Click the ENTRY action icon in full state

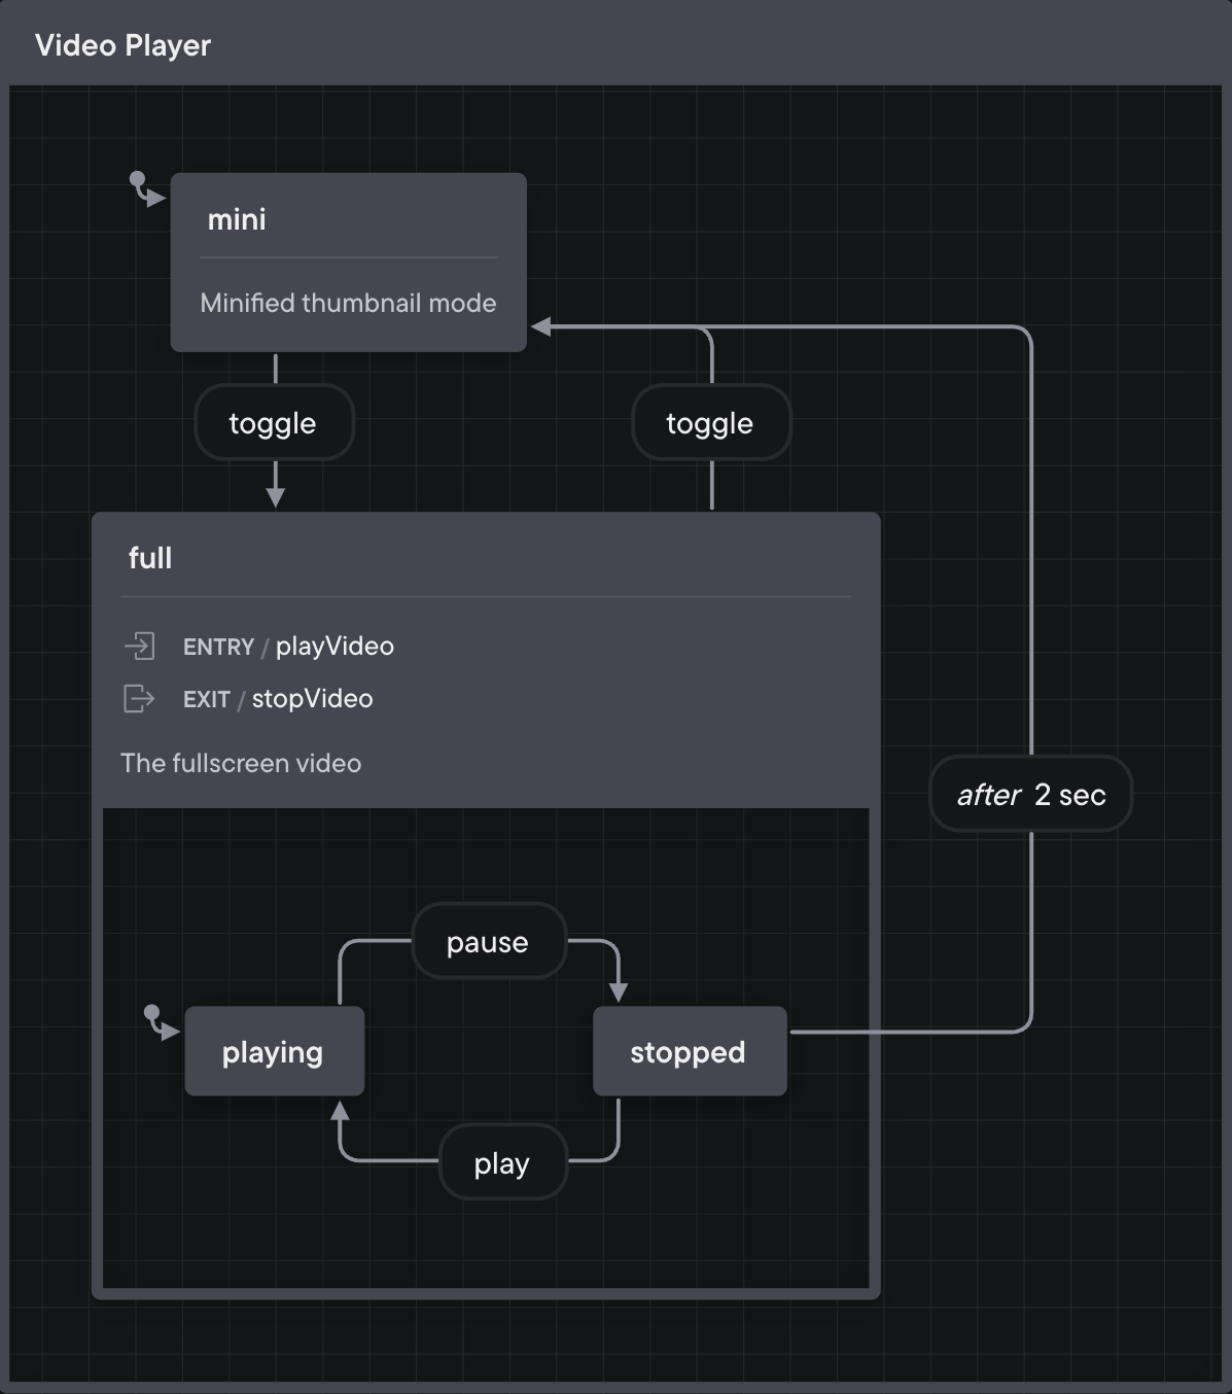click(x=139, y=646)
